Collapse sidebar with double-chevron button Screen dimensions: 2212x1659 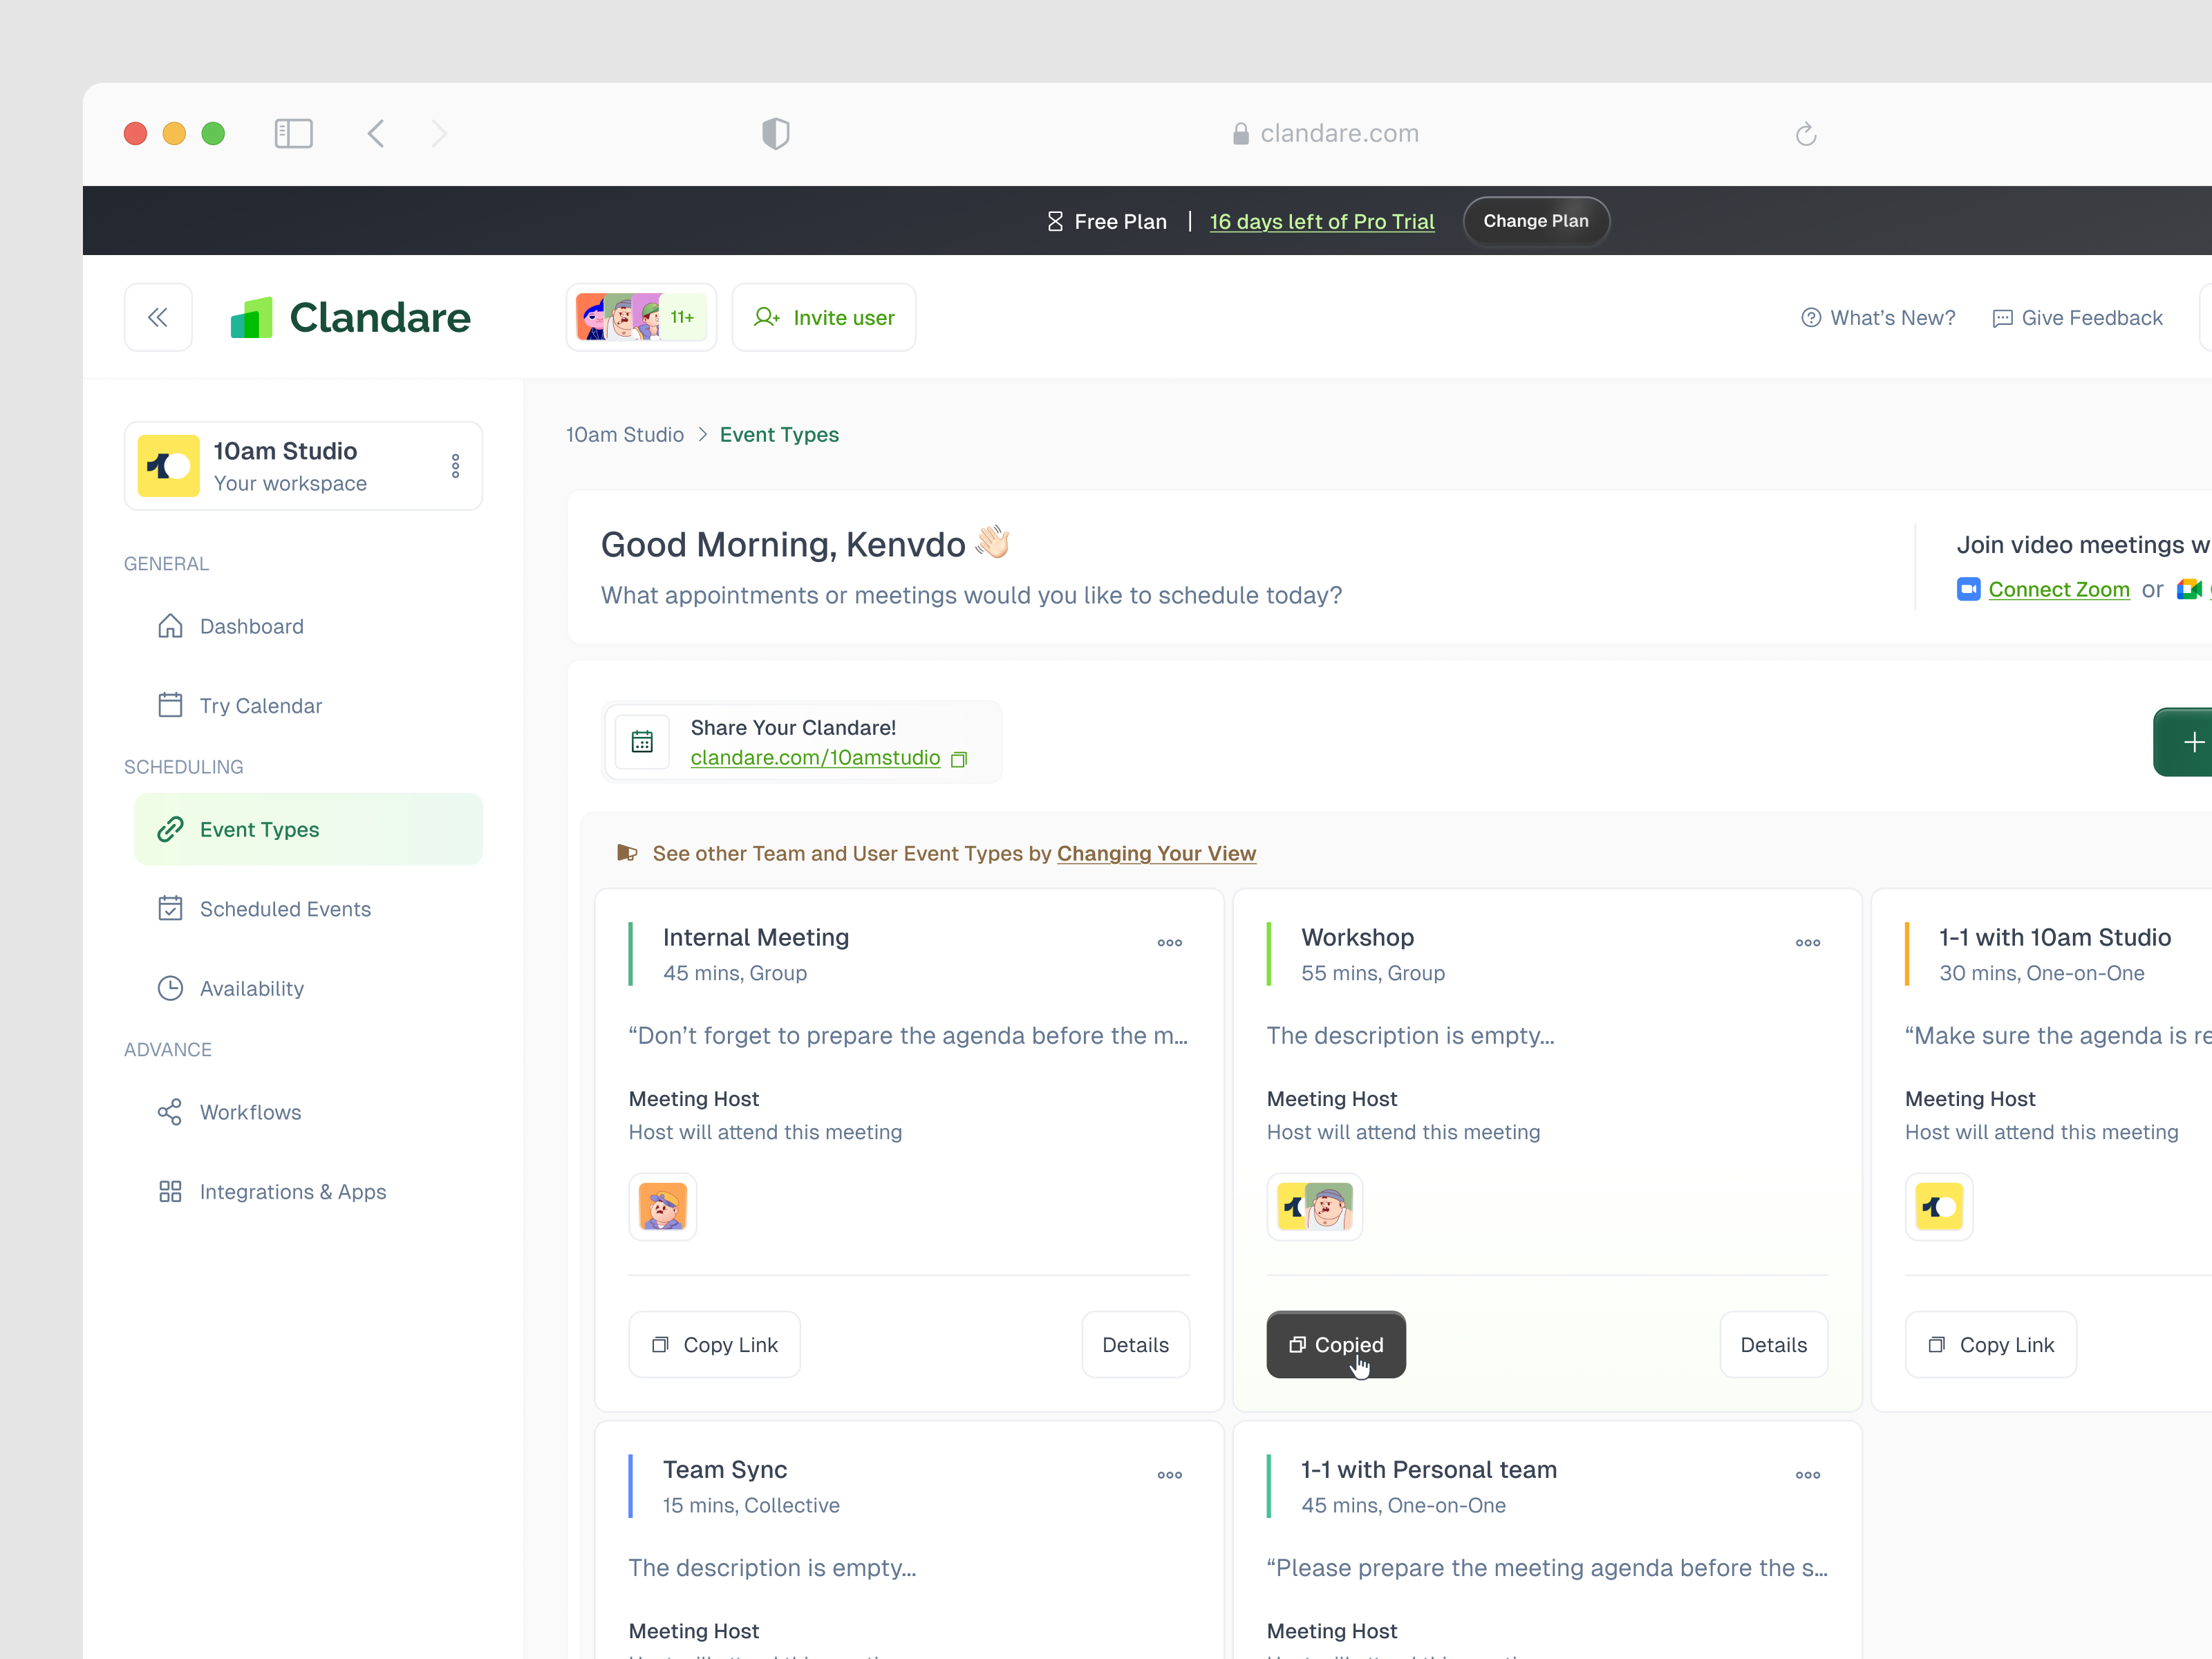pos(158,318)
